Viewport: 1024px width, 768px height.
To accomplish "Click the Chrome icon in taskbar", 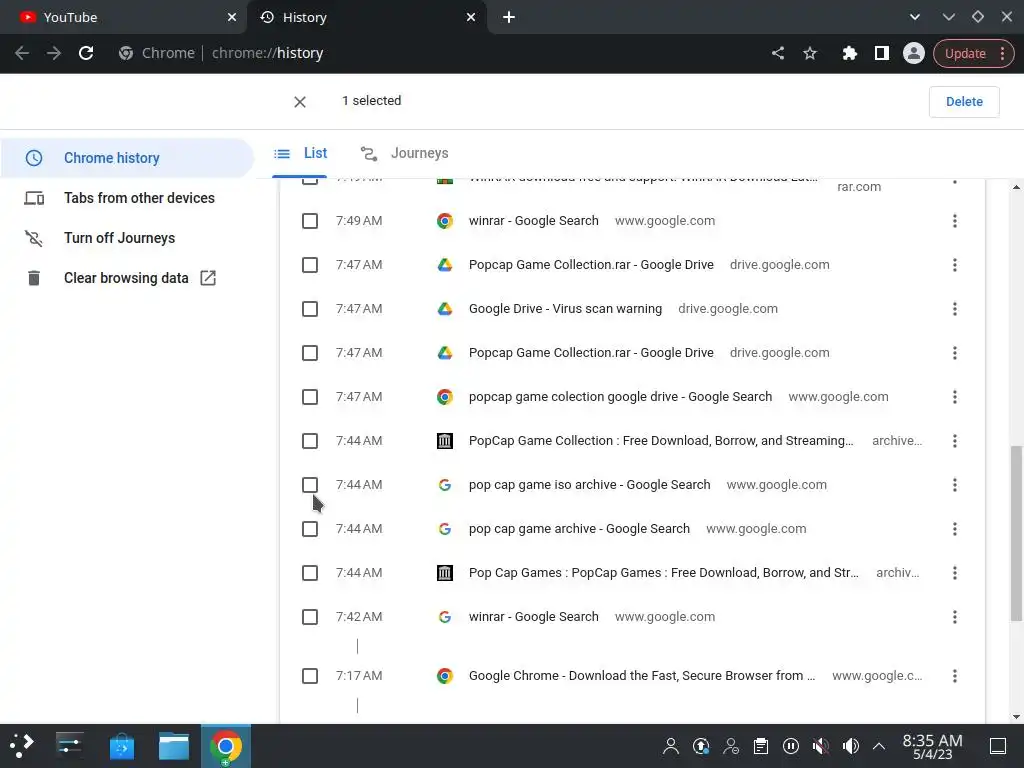I will (x=226, y=746).
